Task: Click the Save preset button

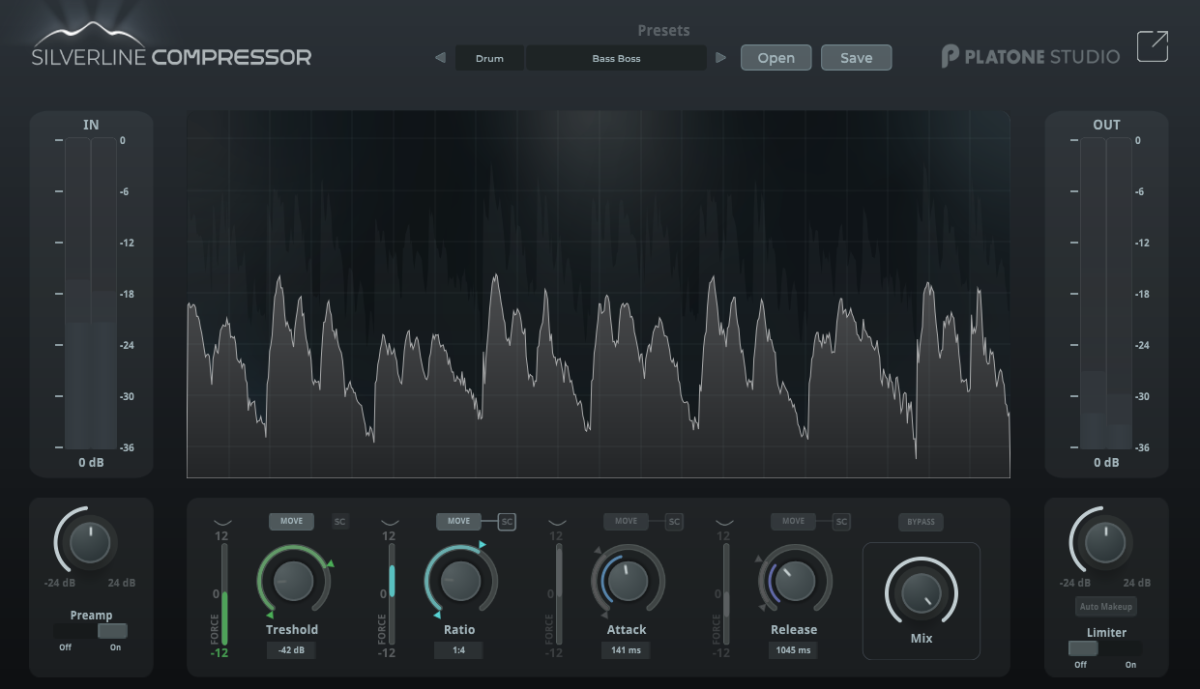Action: 856,58
